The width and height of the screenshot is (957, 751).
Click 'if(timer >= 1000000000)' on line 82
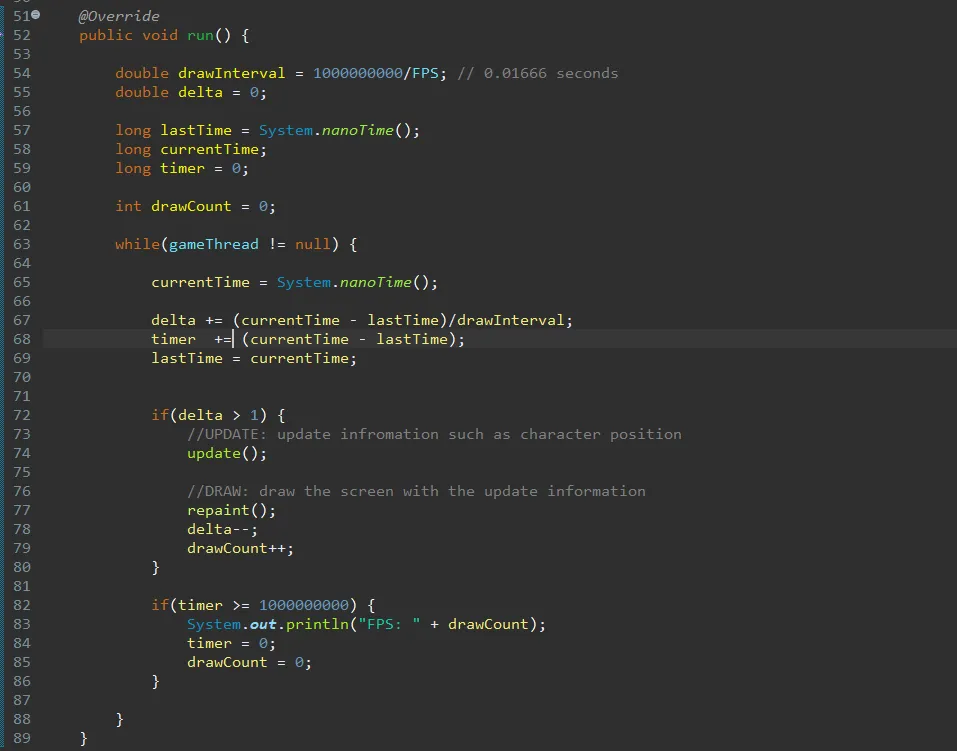254,605
